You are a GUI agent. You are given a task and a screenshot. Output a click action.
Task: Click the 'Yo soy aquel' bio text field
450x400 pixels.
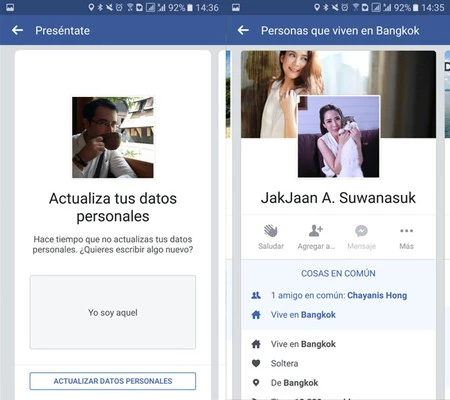tap(113, 312)
